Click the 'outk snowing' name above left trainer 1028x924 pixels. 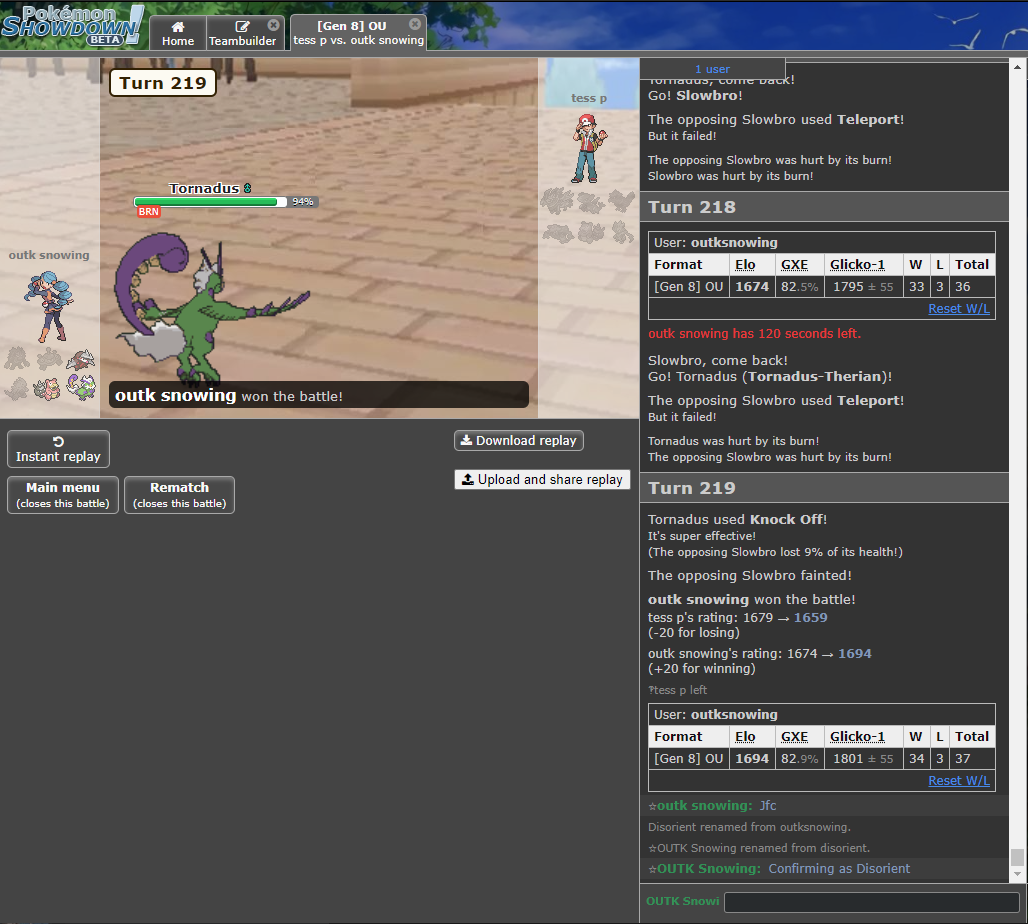[49, 255]
